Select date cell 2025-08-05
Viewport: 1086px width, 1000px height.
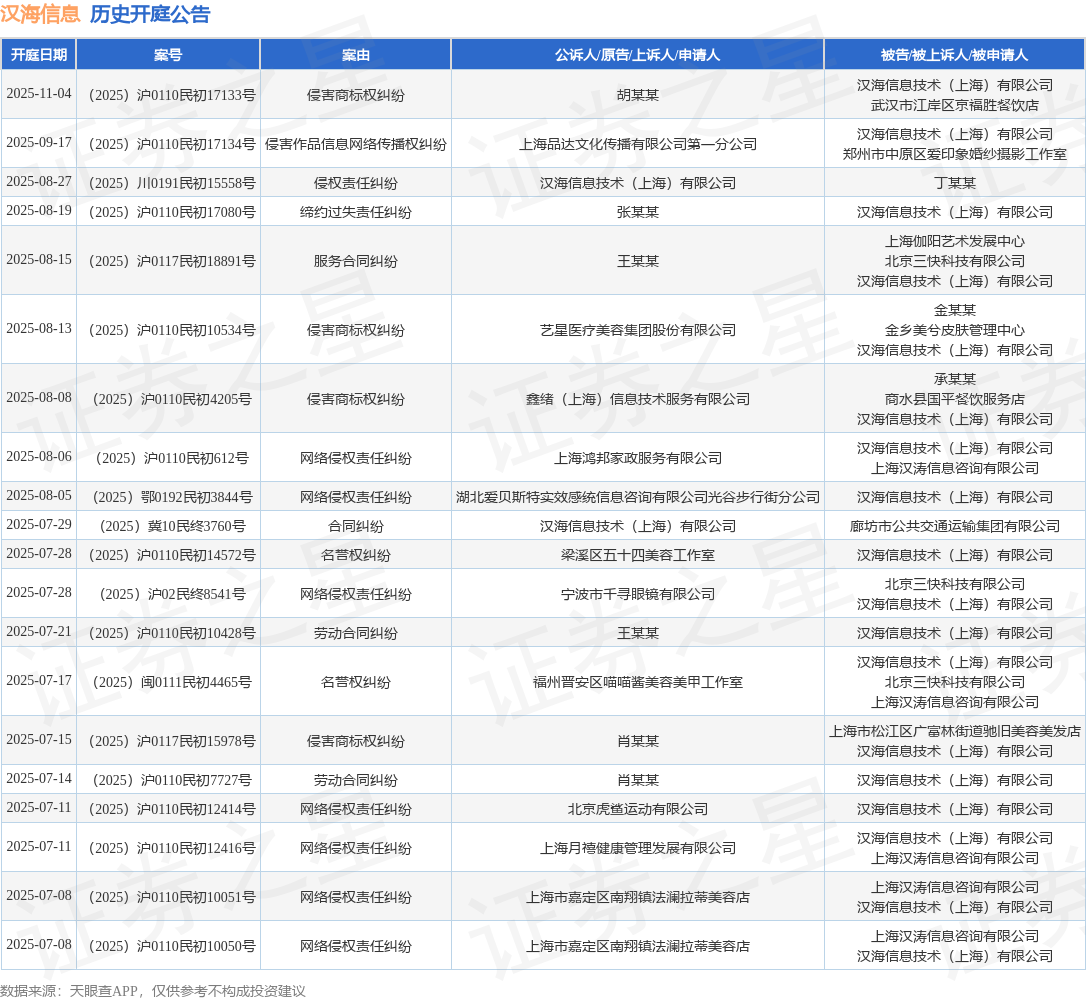click(39, 495)
